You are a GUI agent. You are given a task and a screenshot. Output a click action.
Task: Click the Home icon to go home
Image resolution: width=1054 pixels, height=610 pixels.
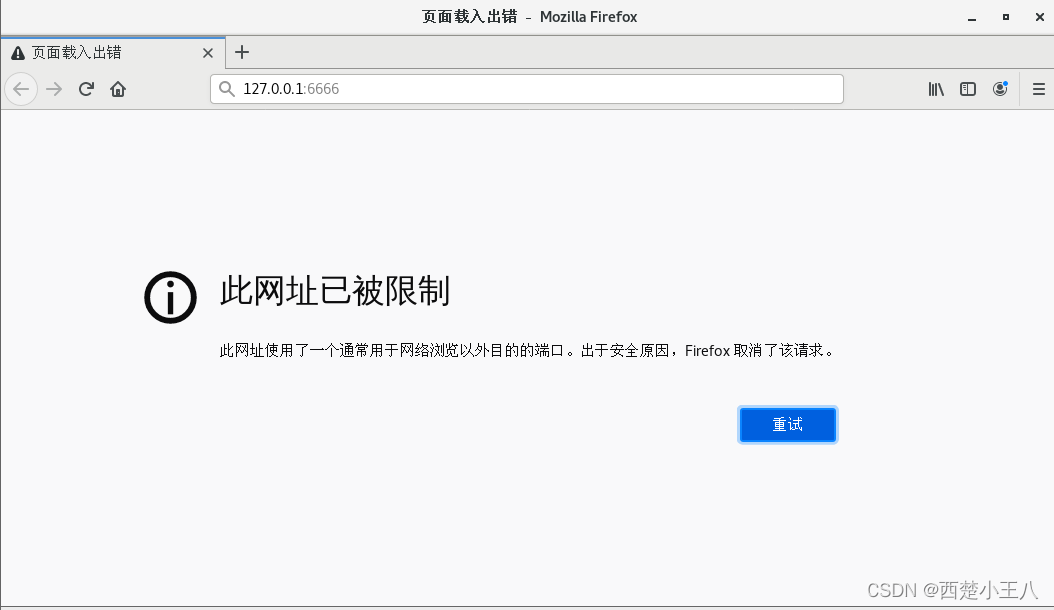(118, 89)
